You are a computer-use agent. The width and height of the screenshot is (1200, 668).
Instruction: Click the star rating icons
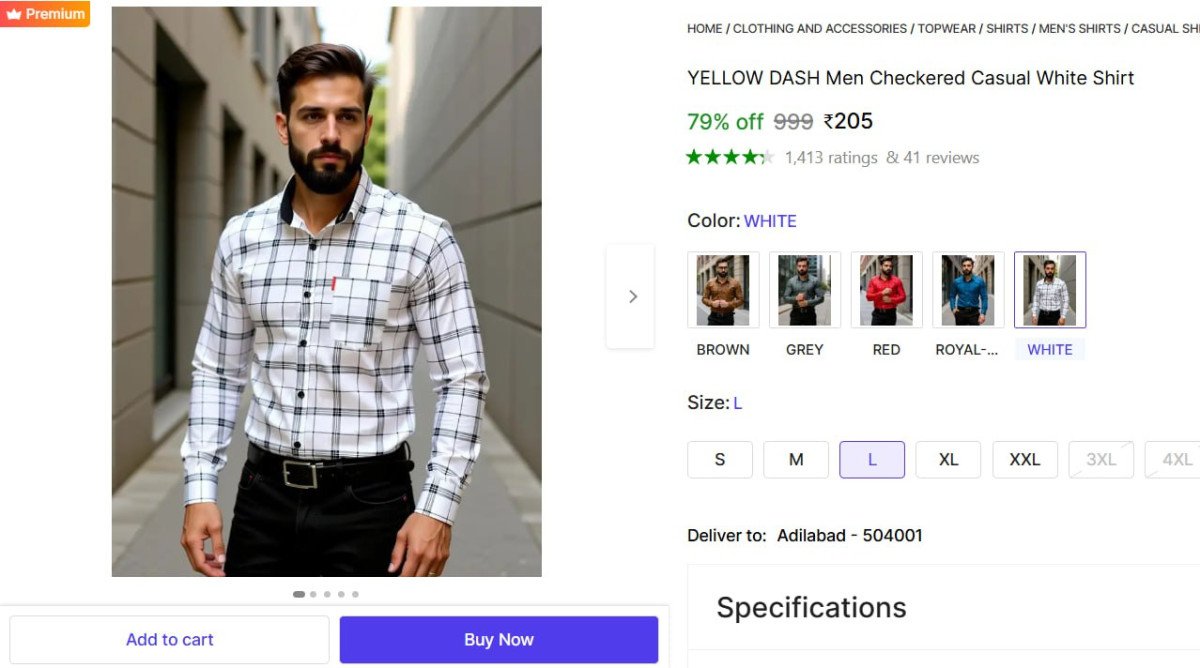pyautogui.click(x=730, y=157)
